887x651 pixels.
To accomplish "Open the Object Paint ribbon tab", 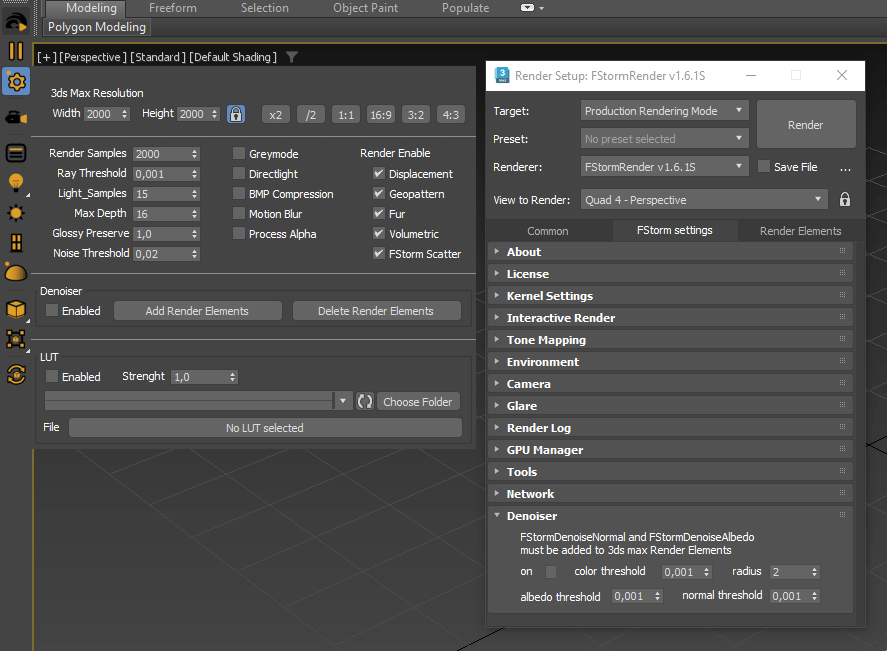I will point(365,8).
